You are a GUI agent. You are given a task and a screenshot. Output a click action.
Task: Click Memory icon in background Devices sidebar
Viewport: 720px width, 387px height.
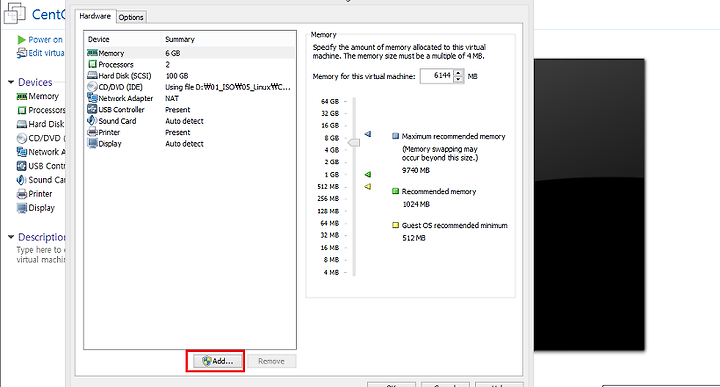tap(22, 96)
